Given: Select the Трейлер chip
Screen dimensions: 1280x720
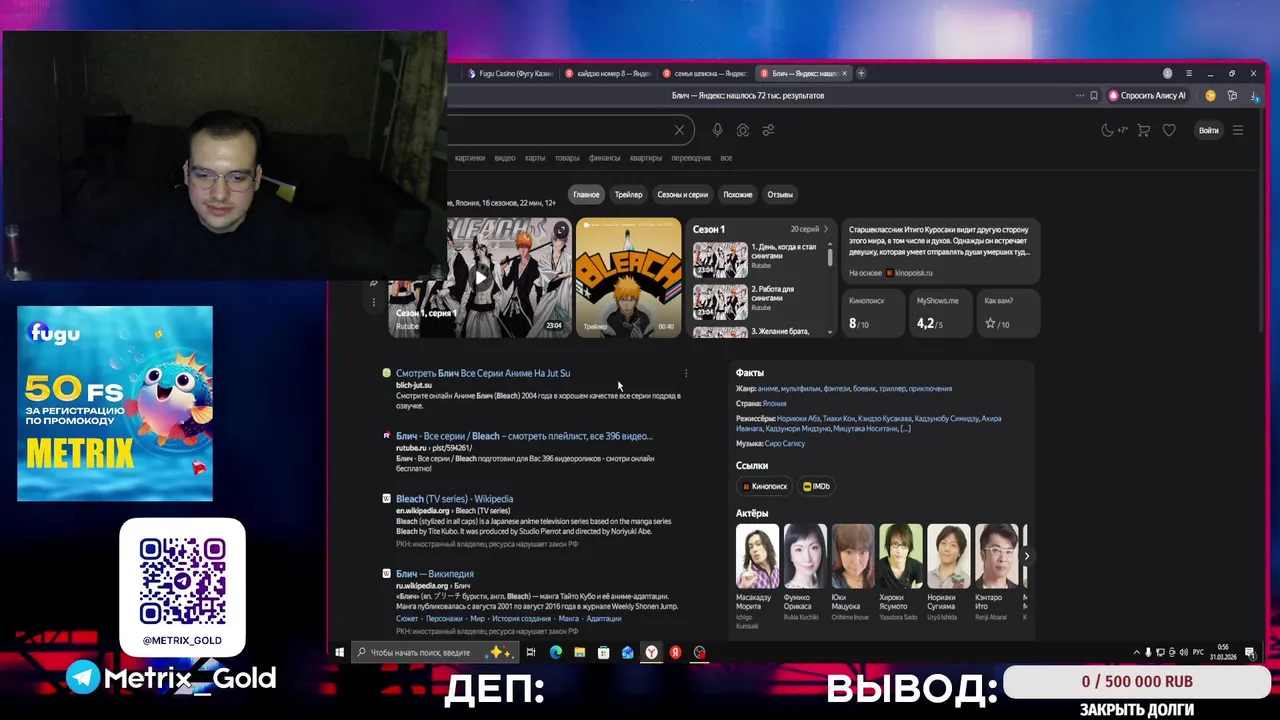Looking at the screenshot, I should (x=628, y=194).
